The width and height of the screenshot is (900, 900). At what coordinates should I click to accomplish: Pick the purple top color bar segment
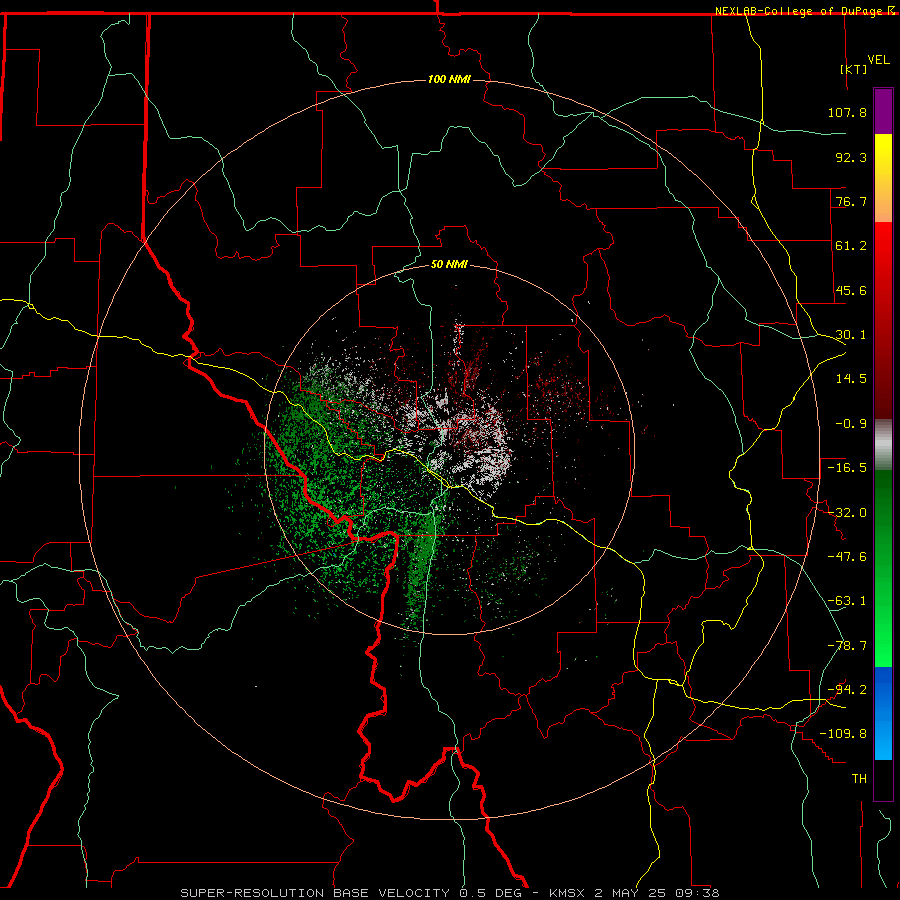[883, 111]
